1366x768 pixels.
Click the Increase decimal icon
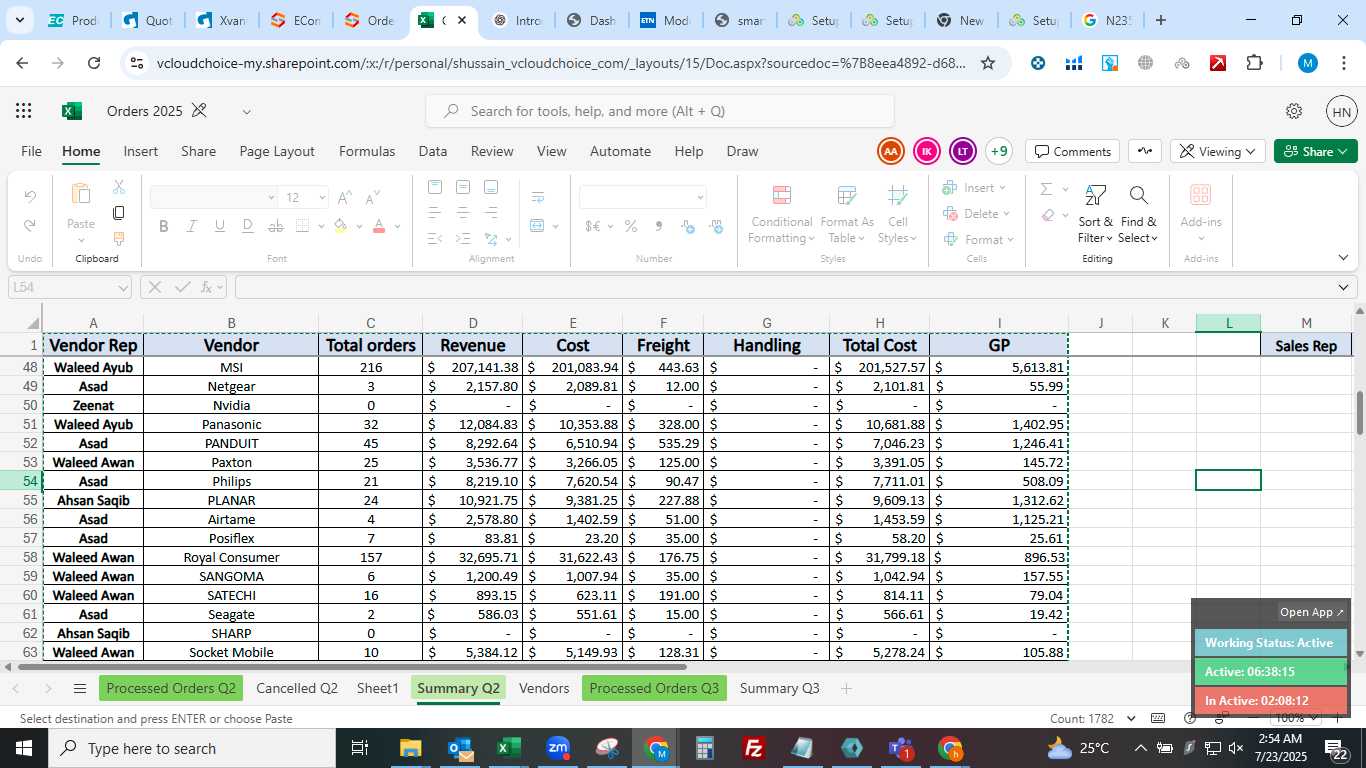point(688,227)
